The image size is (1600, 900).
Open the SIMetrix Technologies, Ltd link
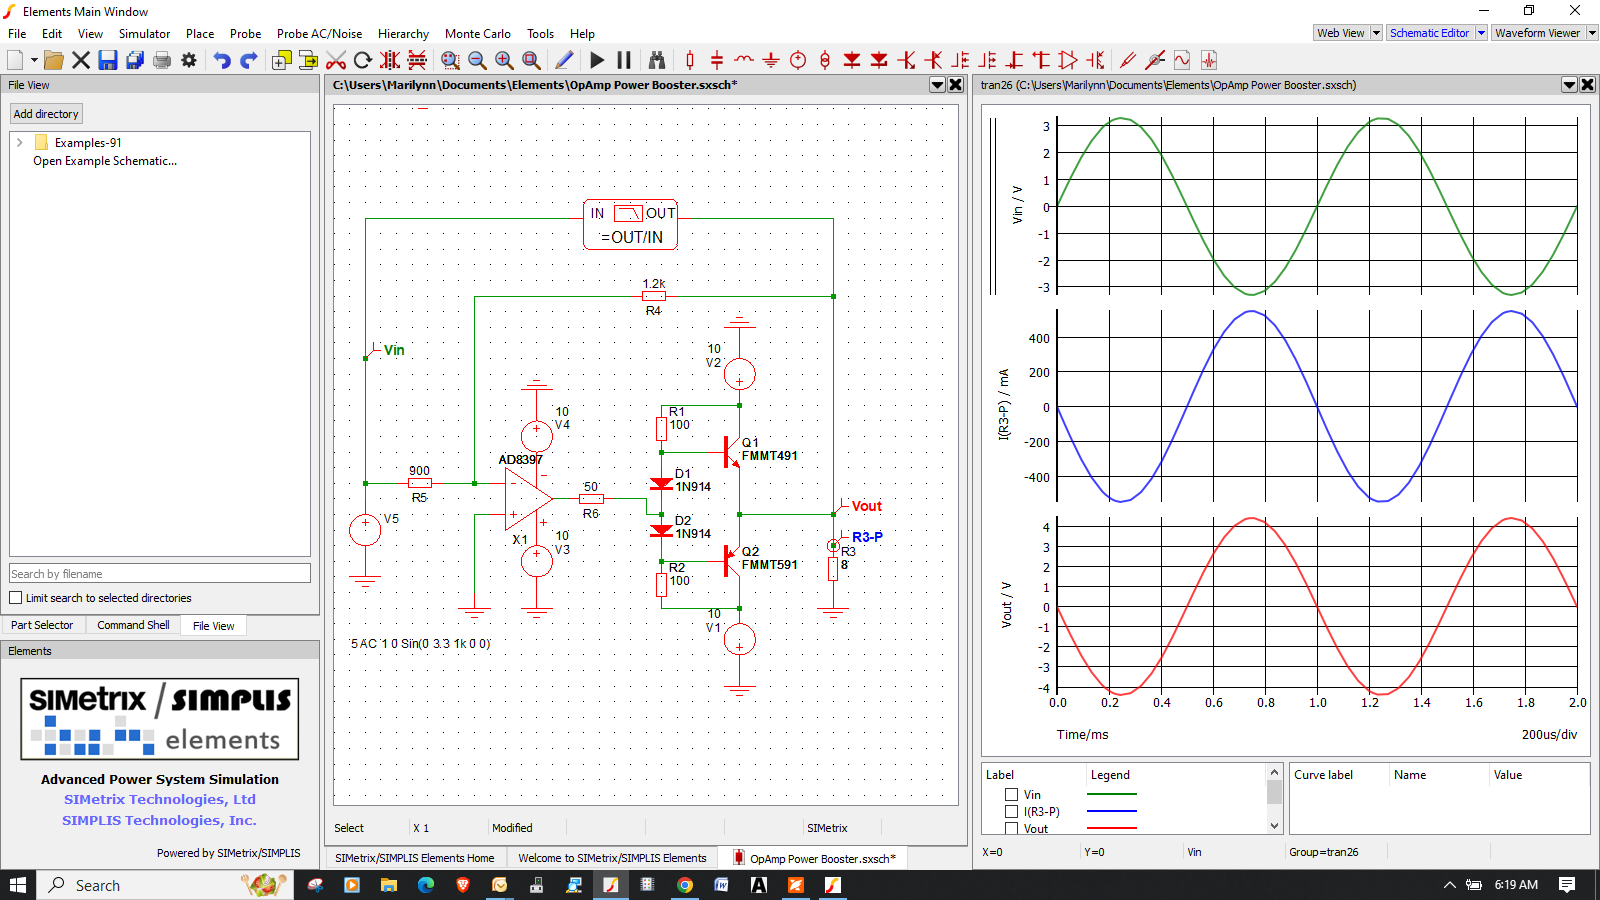pyautogui.click(x=160, y=799)
